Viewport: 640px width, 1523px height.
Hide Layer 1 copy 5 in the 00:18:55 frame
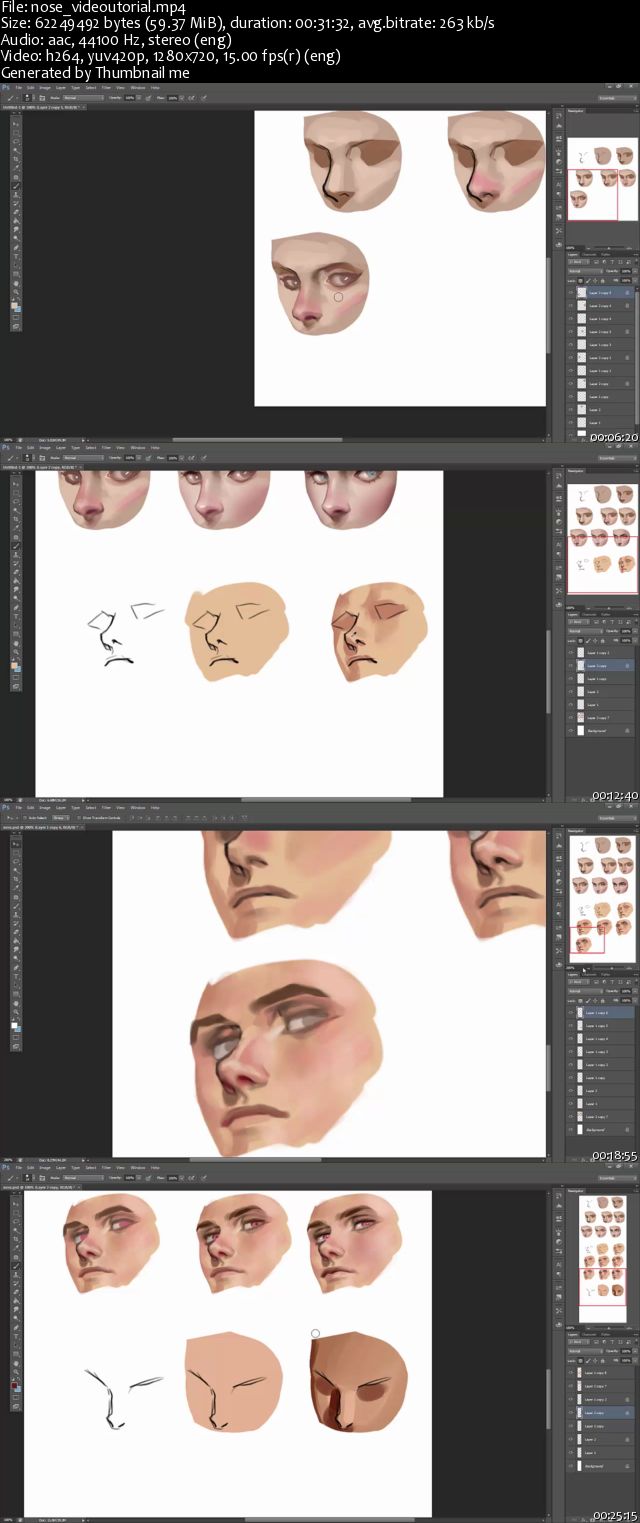[571, 1026]
